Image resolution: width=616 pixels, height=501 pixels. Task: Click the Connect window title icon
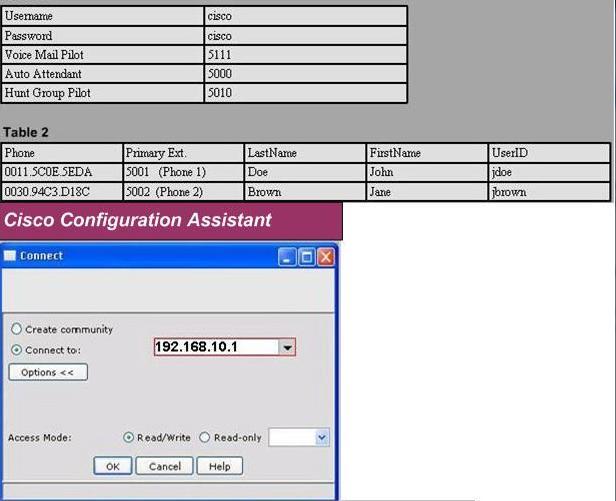[9, 256]
